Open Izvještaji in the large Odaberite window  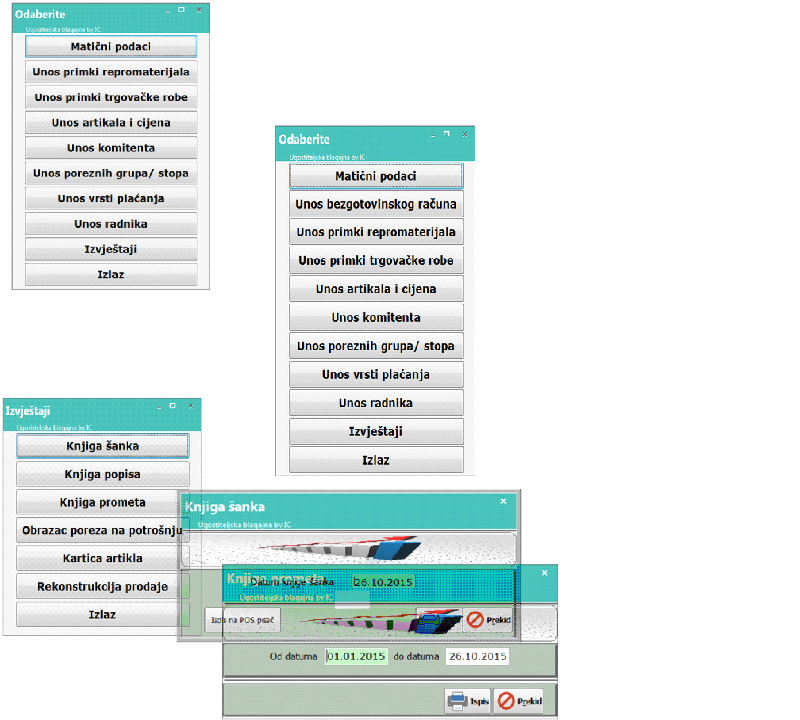(376, 432)
